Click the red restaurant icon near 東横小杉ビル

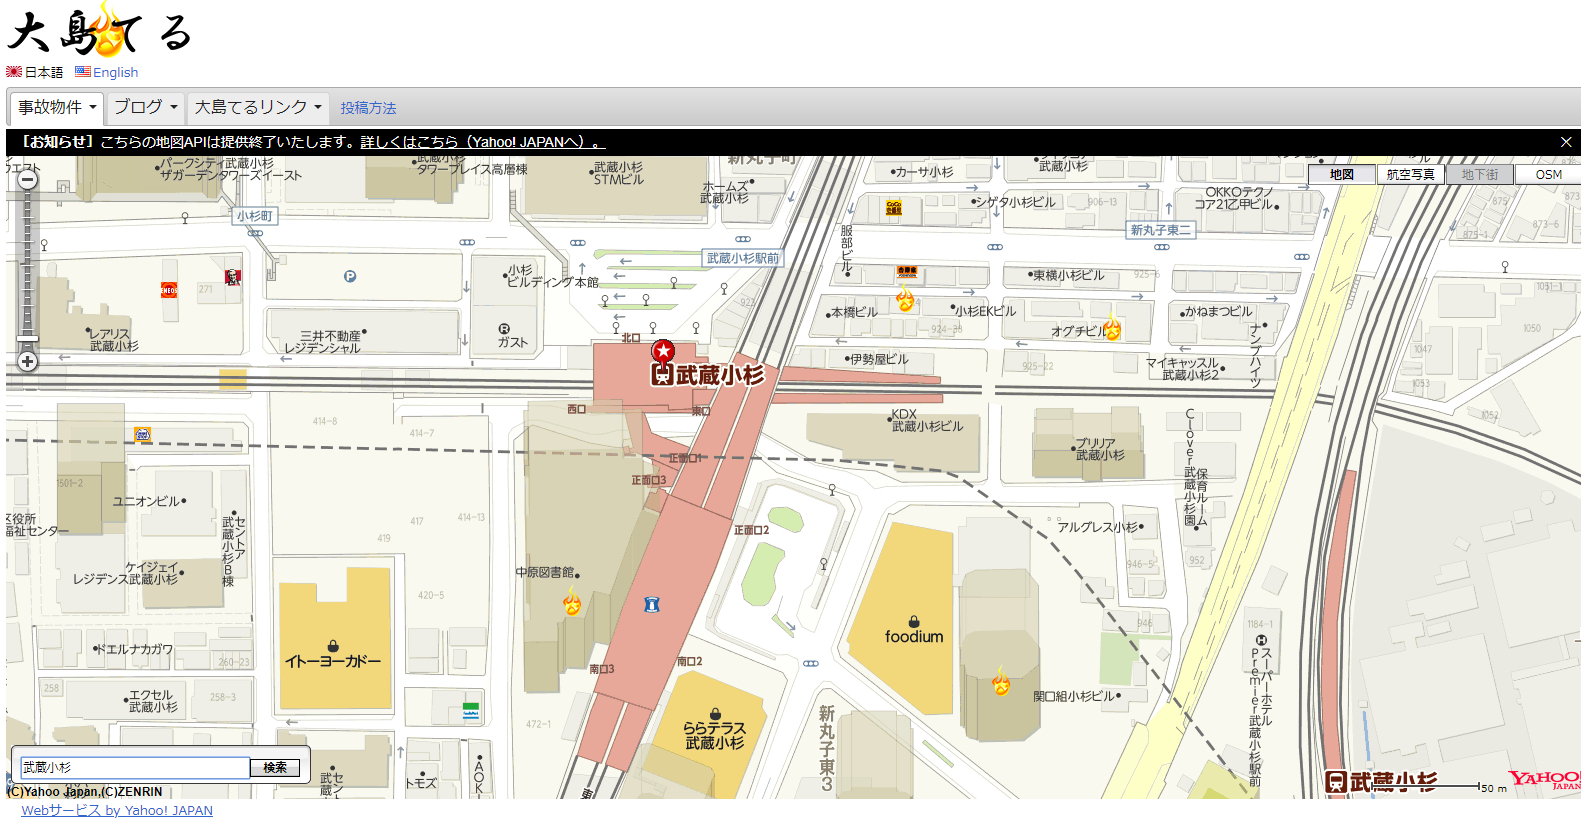[907, 271]
